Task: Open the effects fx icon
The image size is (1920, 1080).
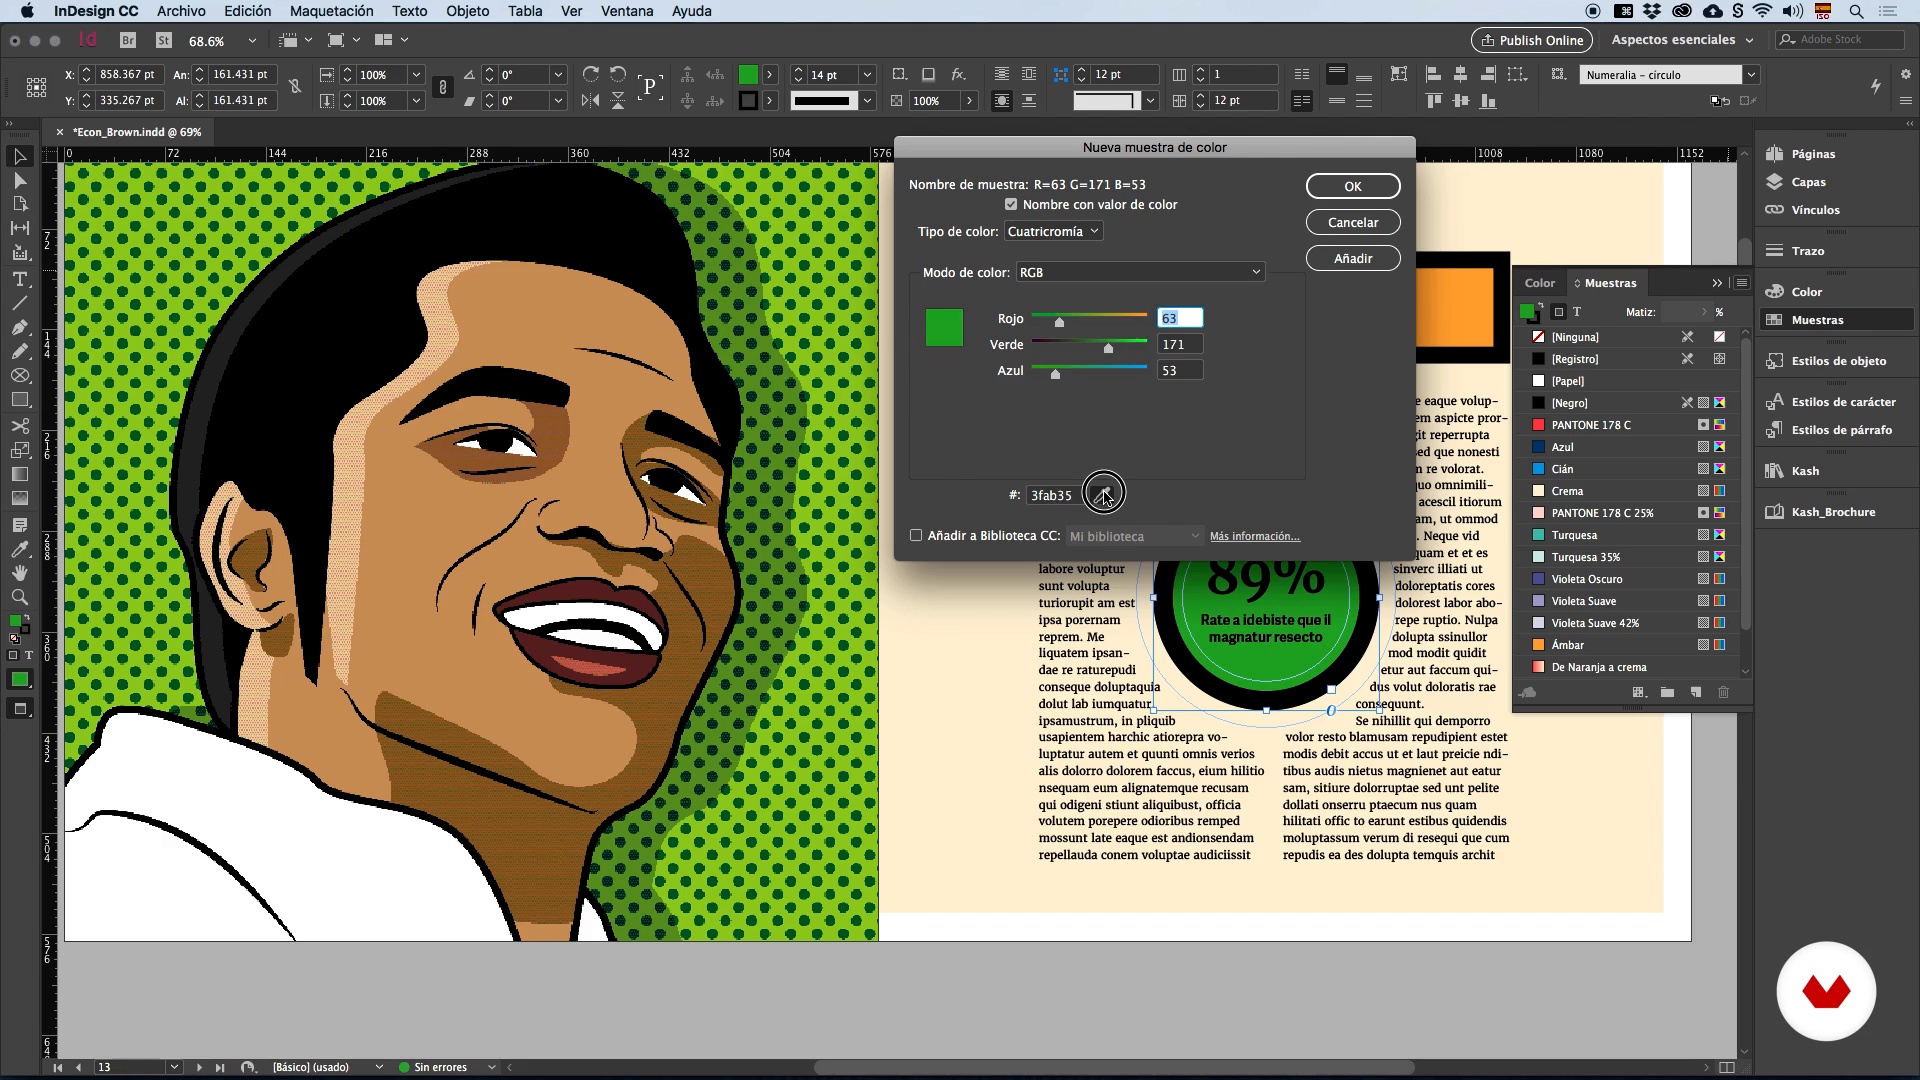Action: [958, 74]
